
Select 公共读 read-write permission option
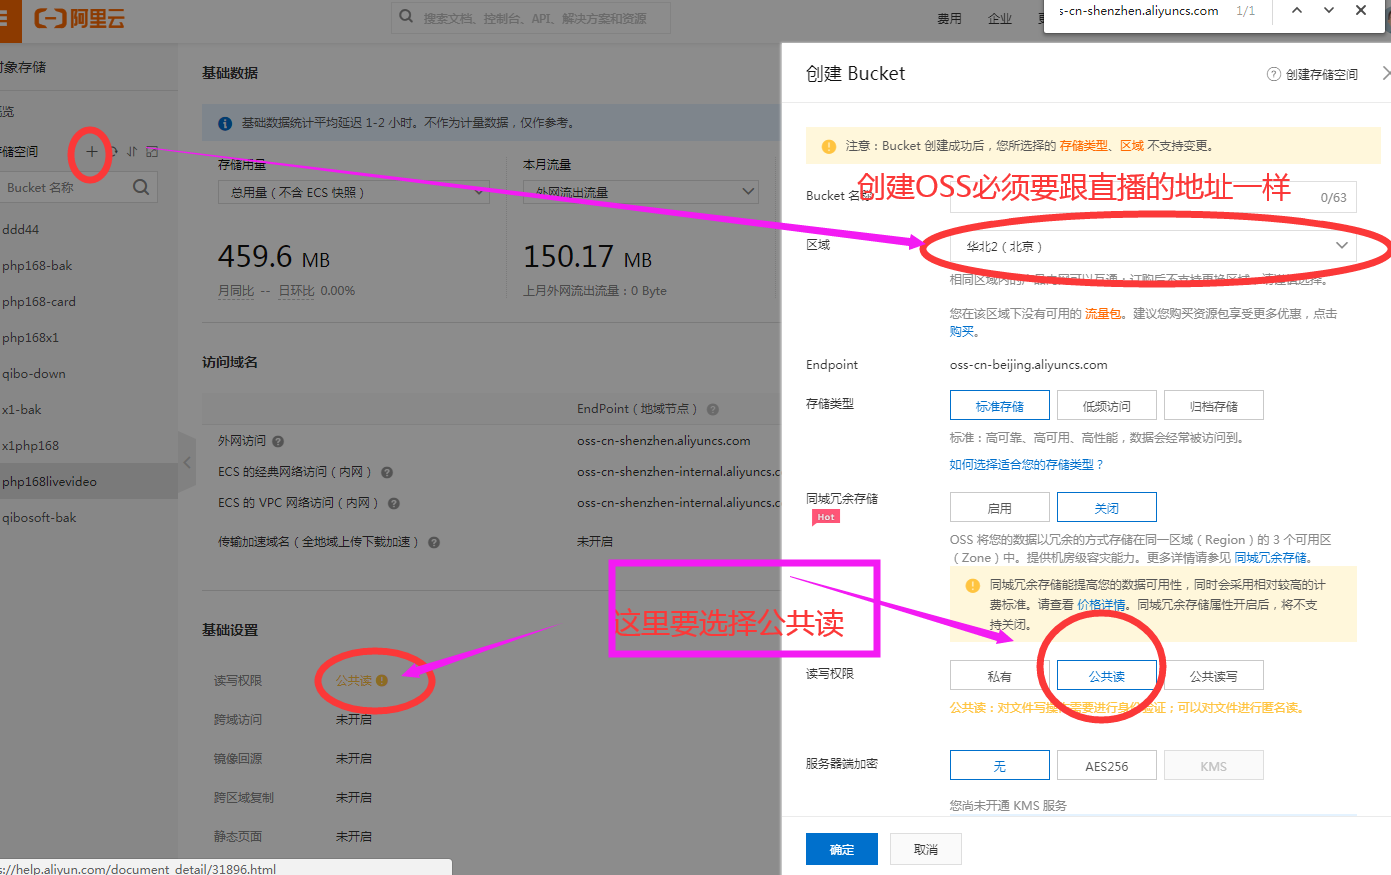click(x=1106, y=676)
